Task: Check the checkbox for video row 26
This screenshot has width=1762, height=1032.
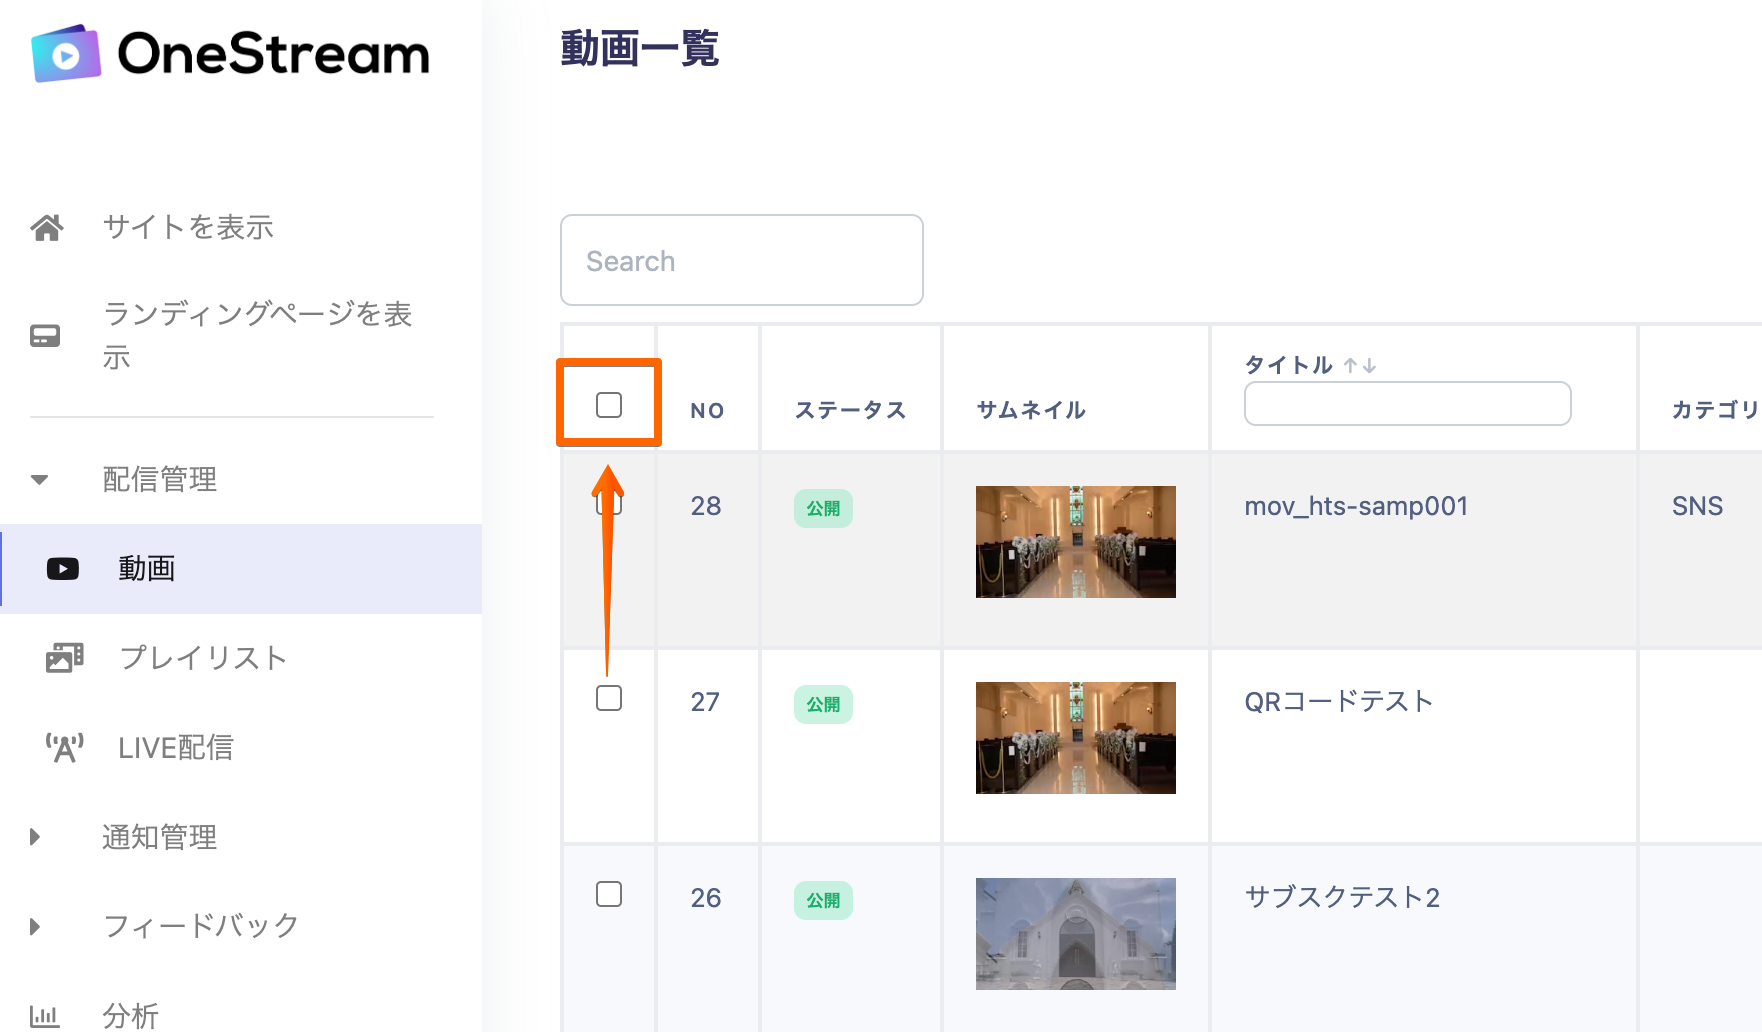Action: tap(609, 894)
